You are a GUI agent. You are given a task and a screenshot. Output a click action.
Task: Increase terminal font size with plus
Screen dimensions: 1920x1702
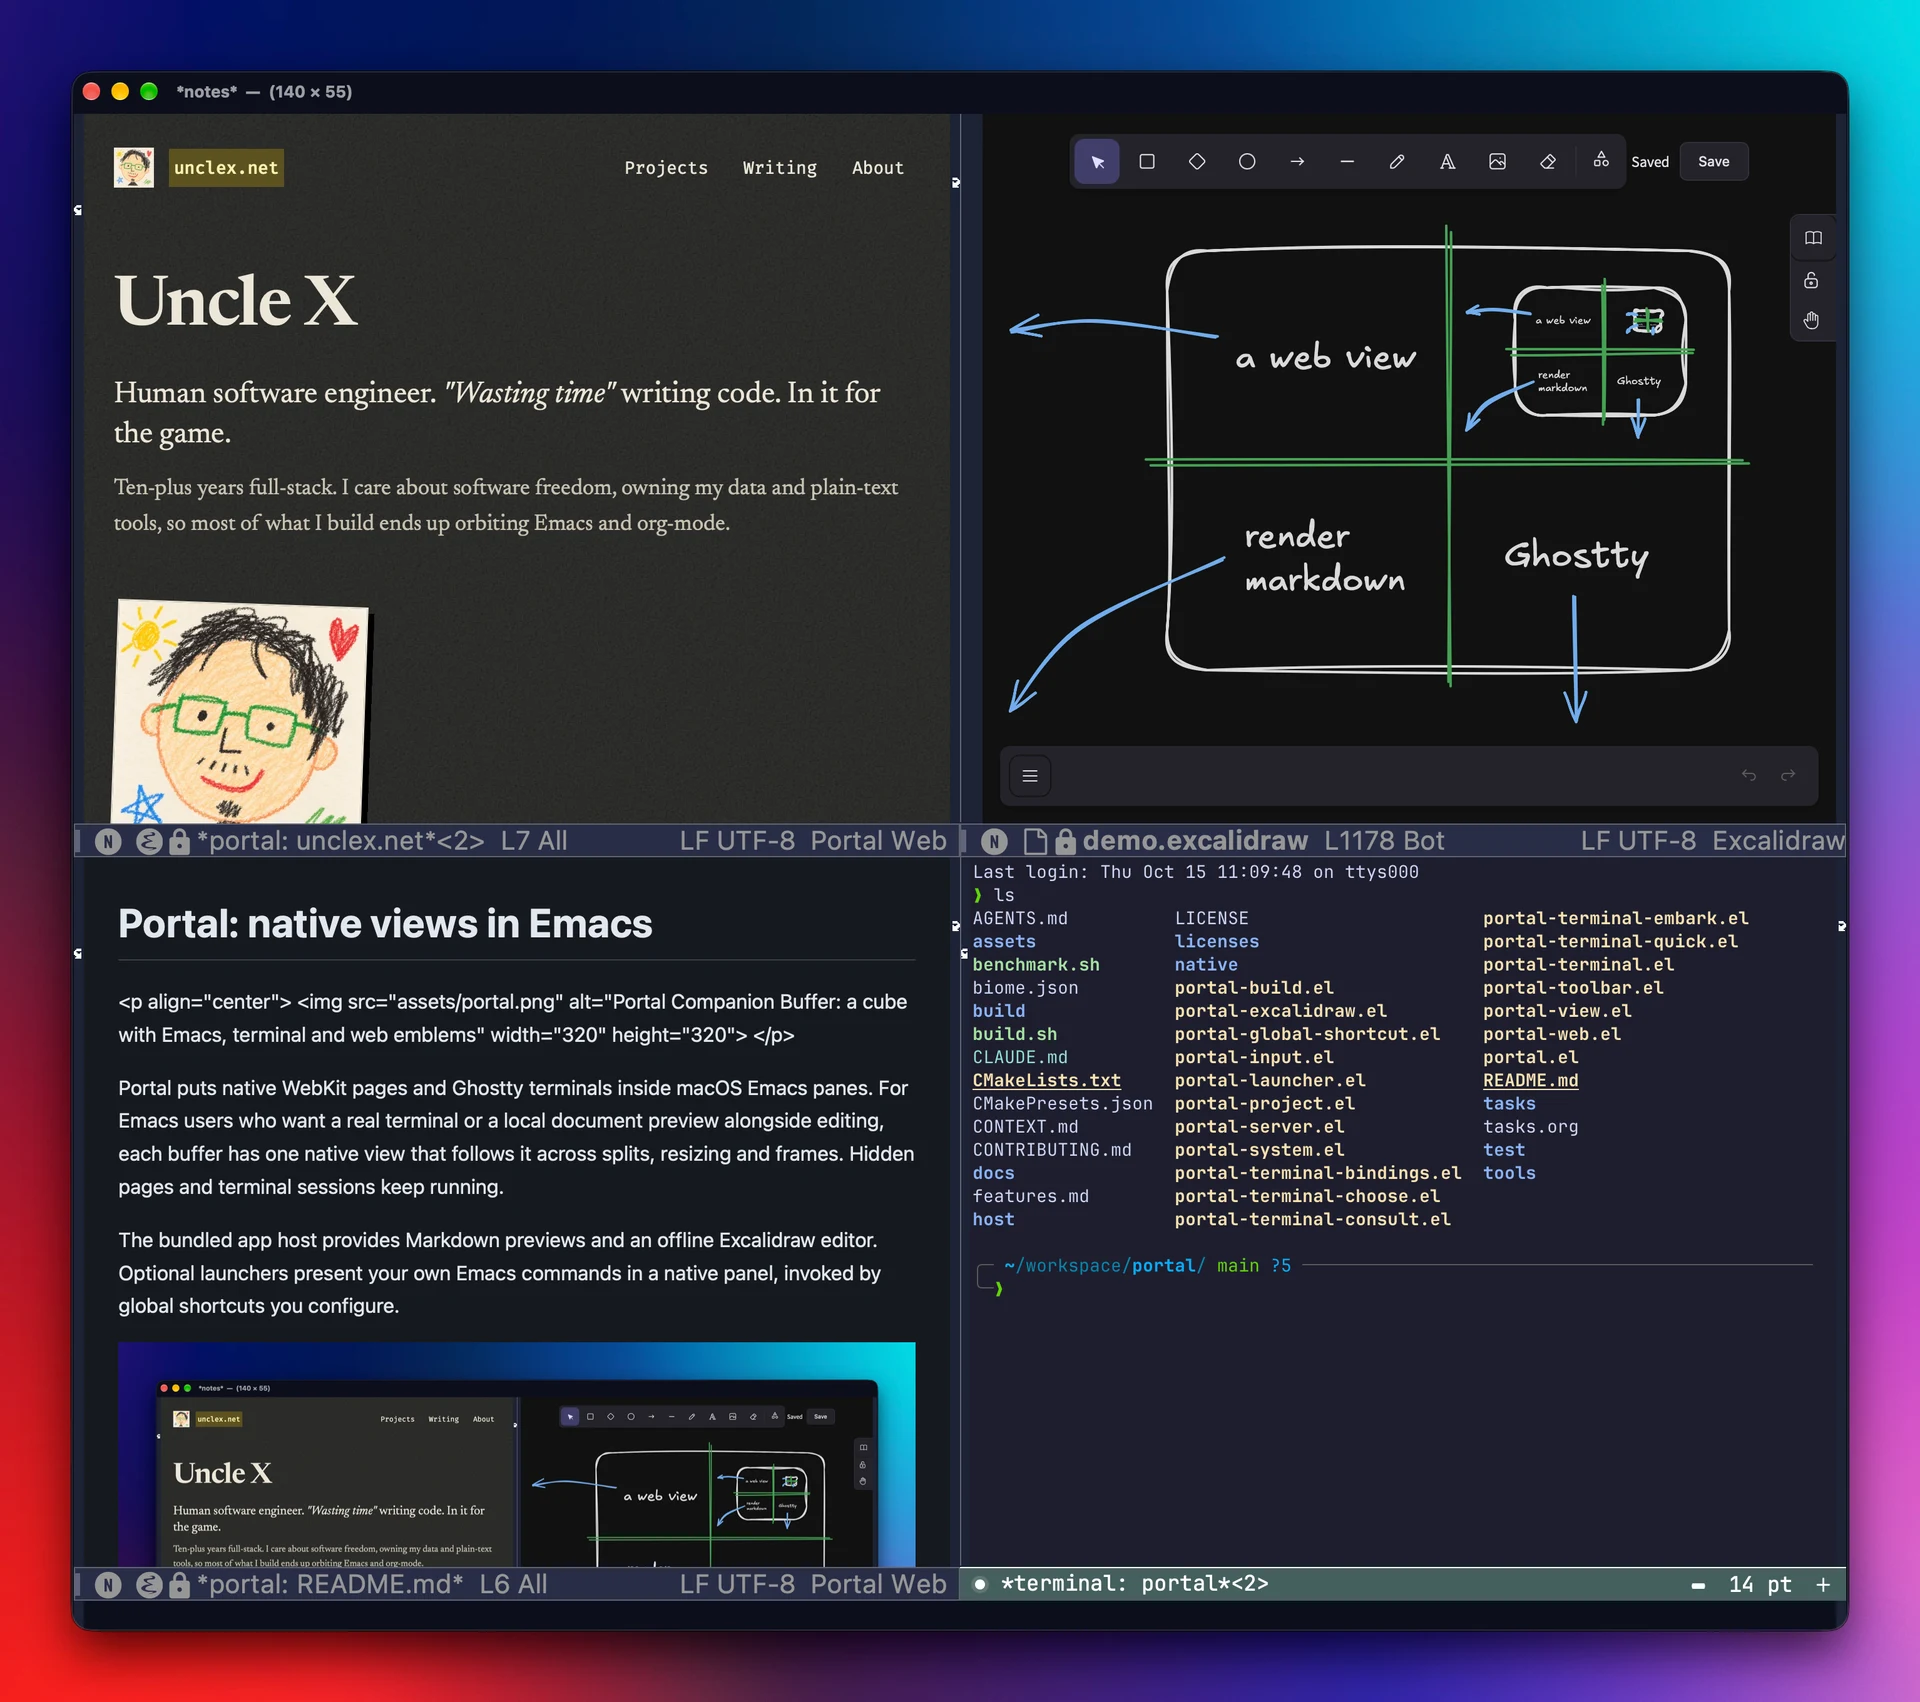1823,1585
